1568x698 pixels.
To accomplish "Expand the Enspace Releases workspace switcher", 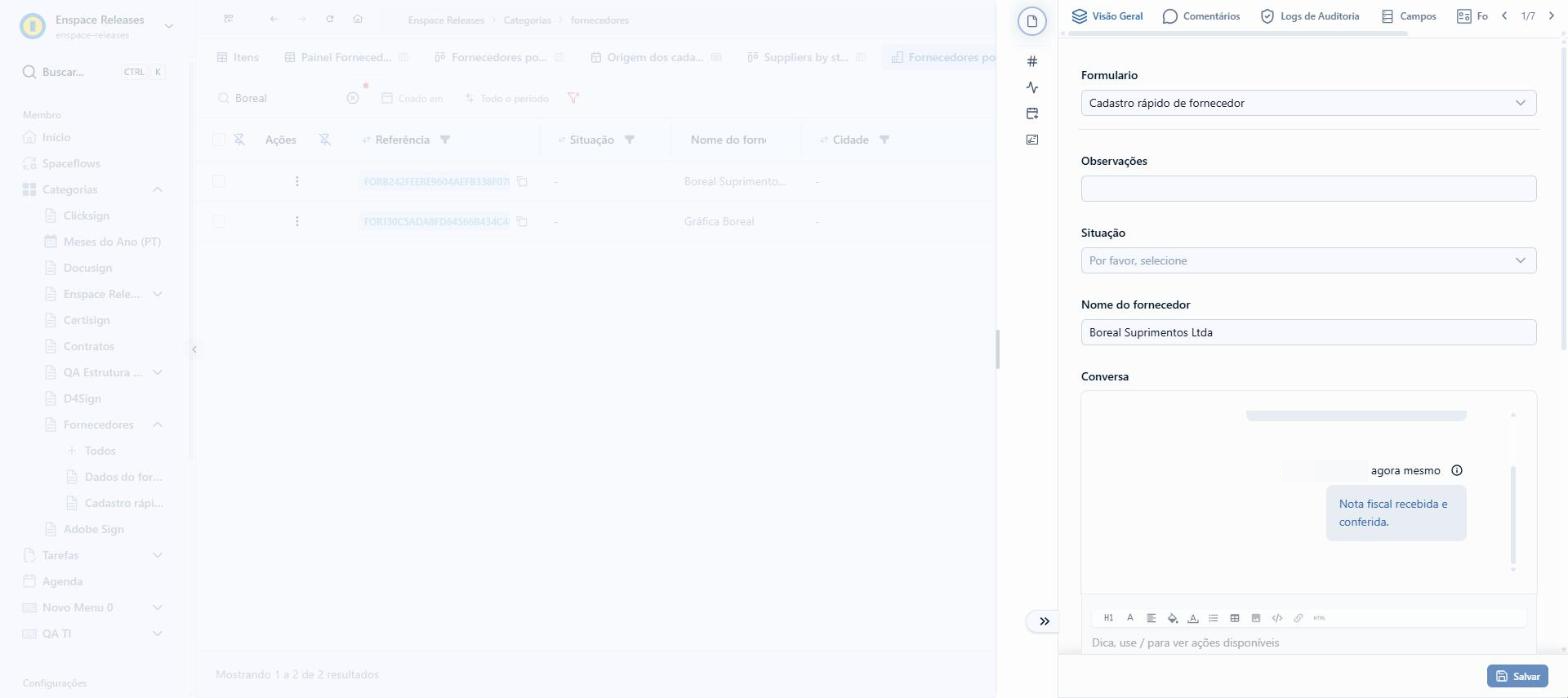I will (168, 26).
